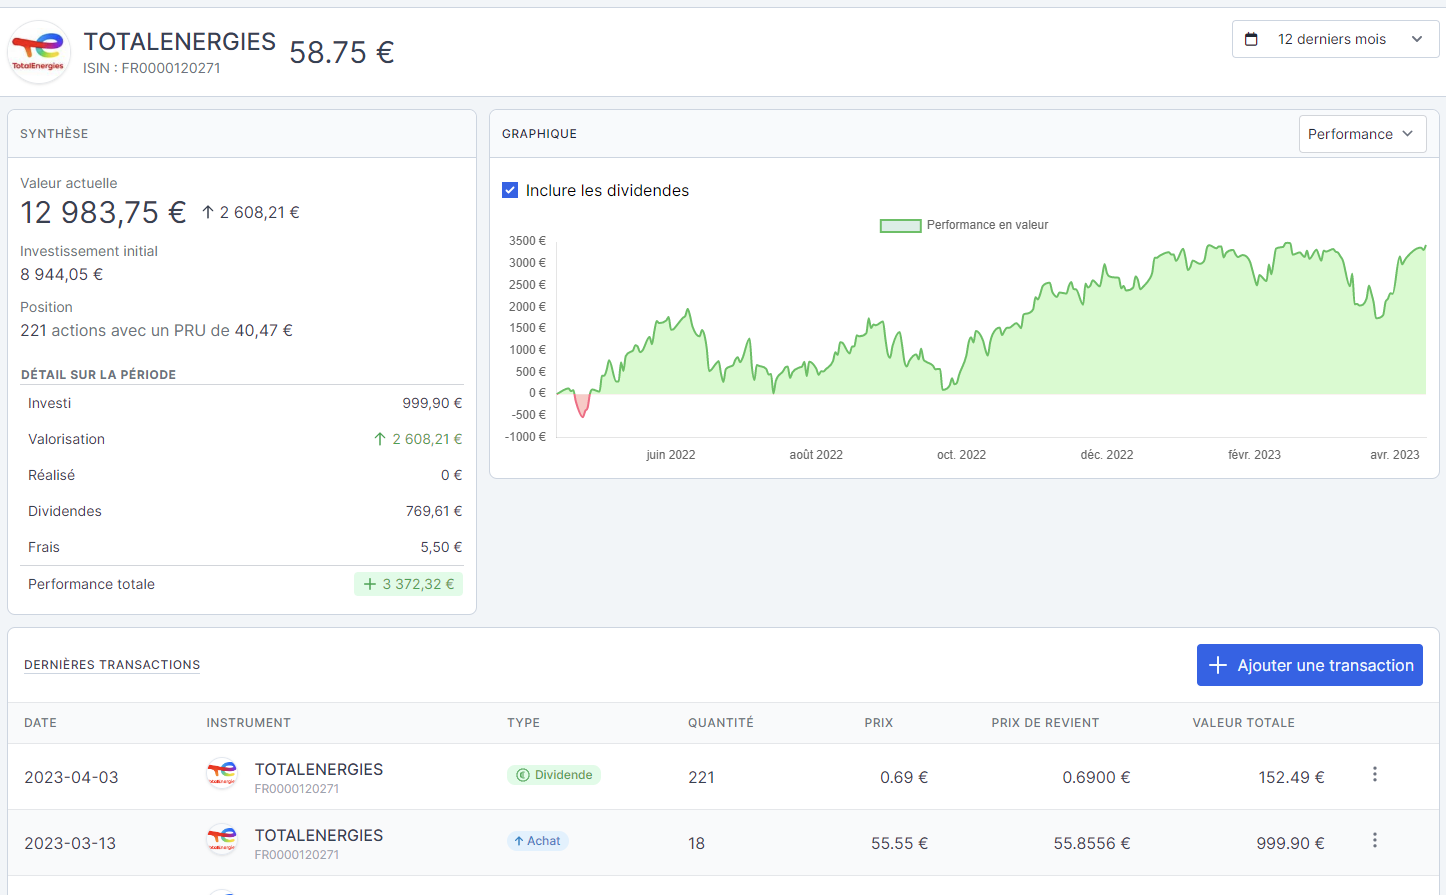Click the calendar icon in period selector

coord(1251,39)
